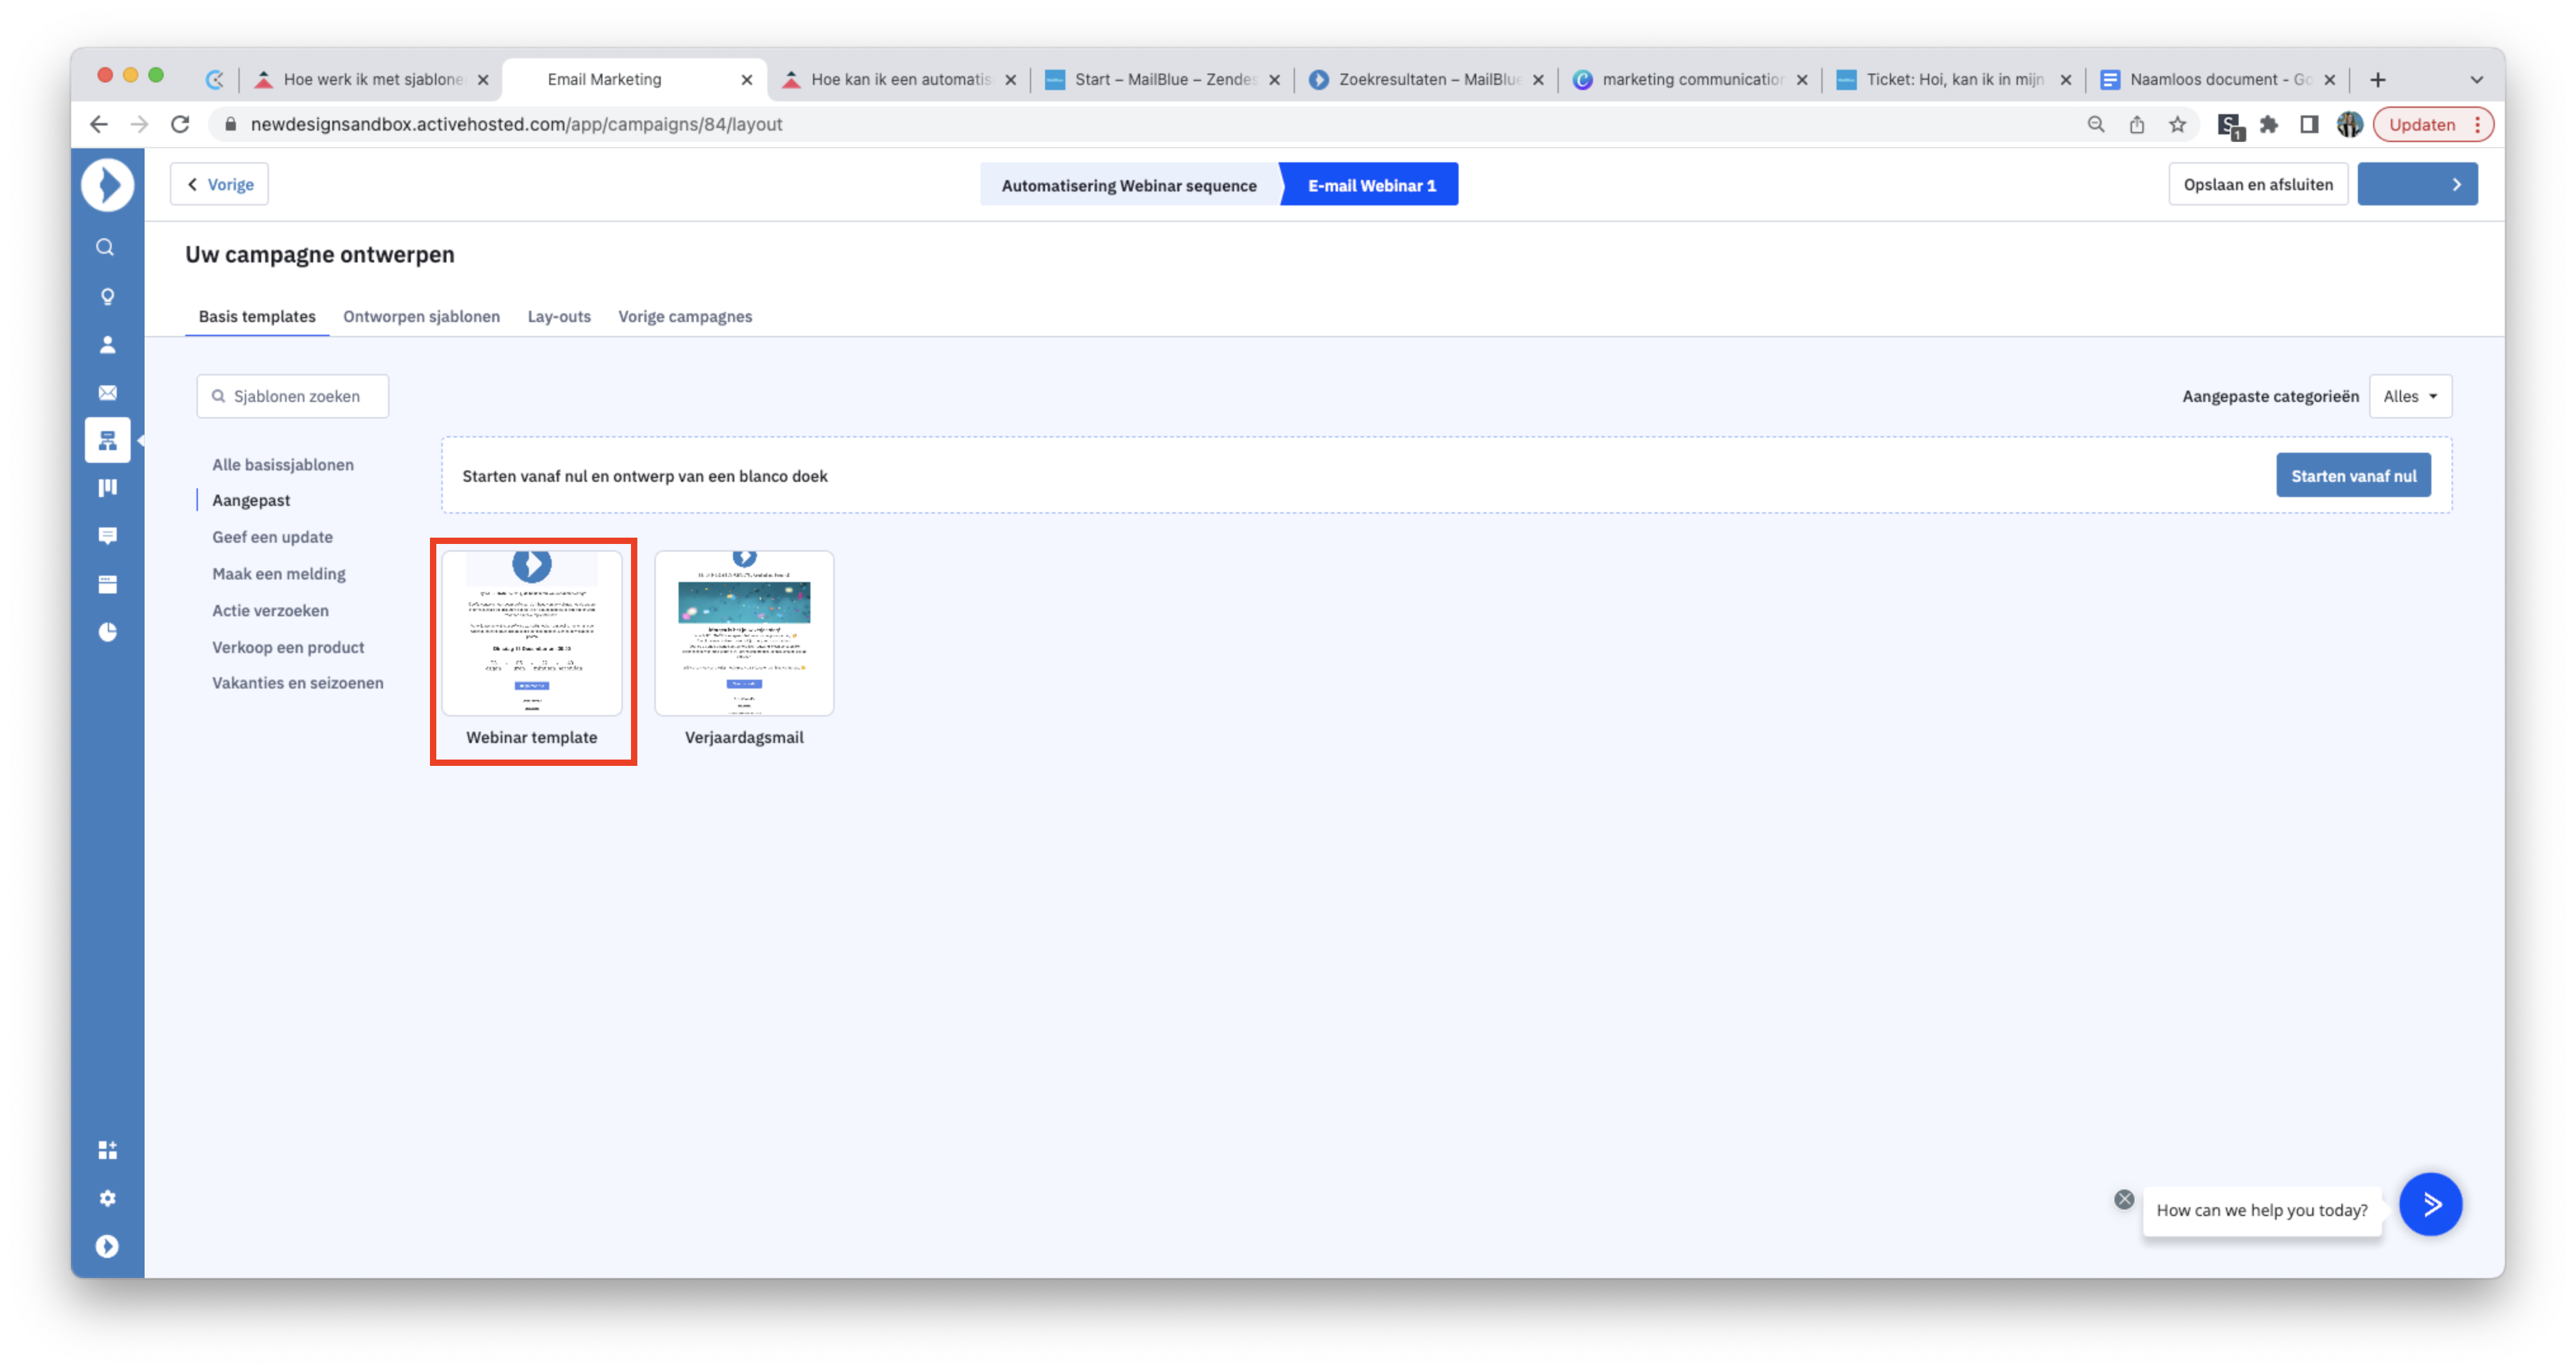Open Site pages icon in sidebar
This screenshot has height=1372, width=2576.
coord(107,584)
